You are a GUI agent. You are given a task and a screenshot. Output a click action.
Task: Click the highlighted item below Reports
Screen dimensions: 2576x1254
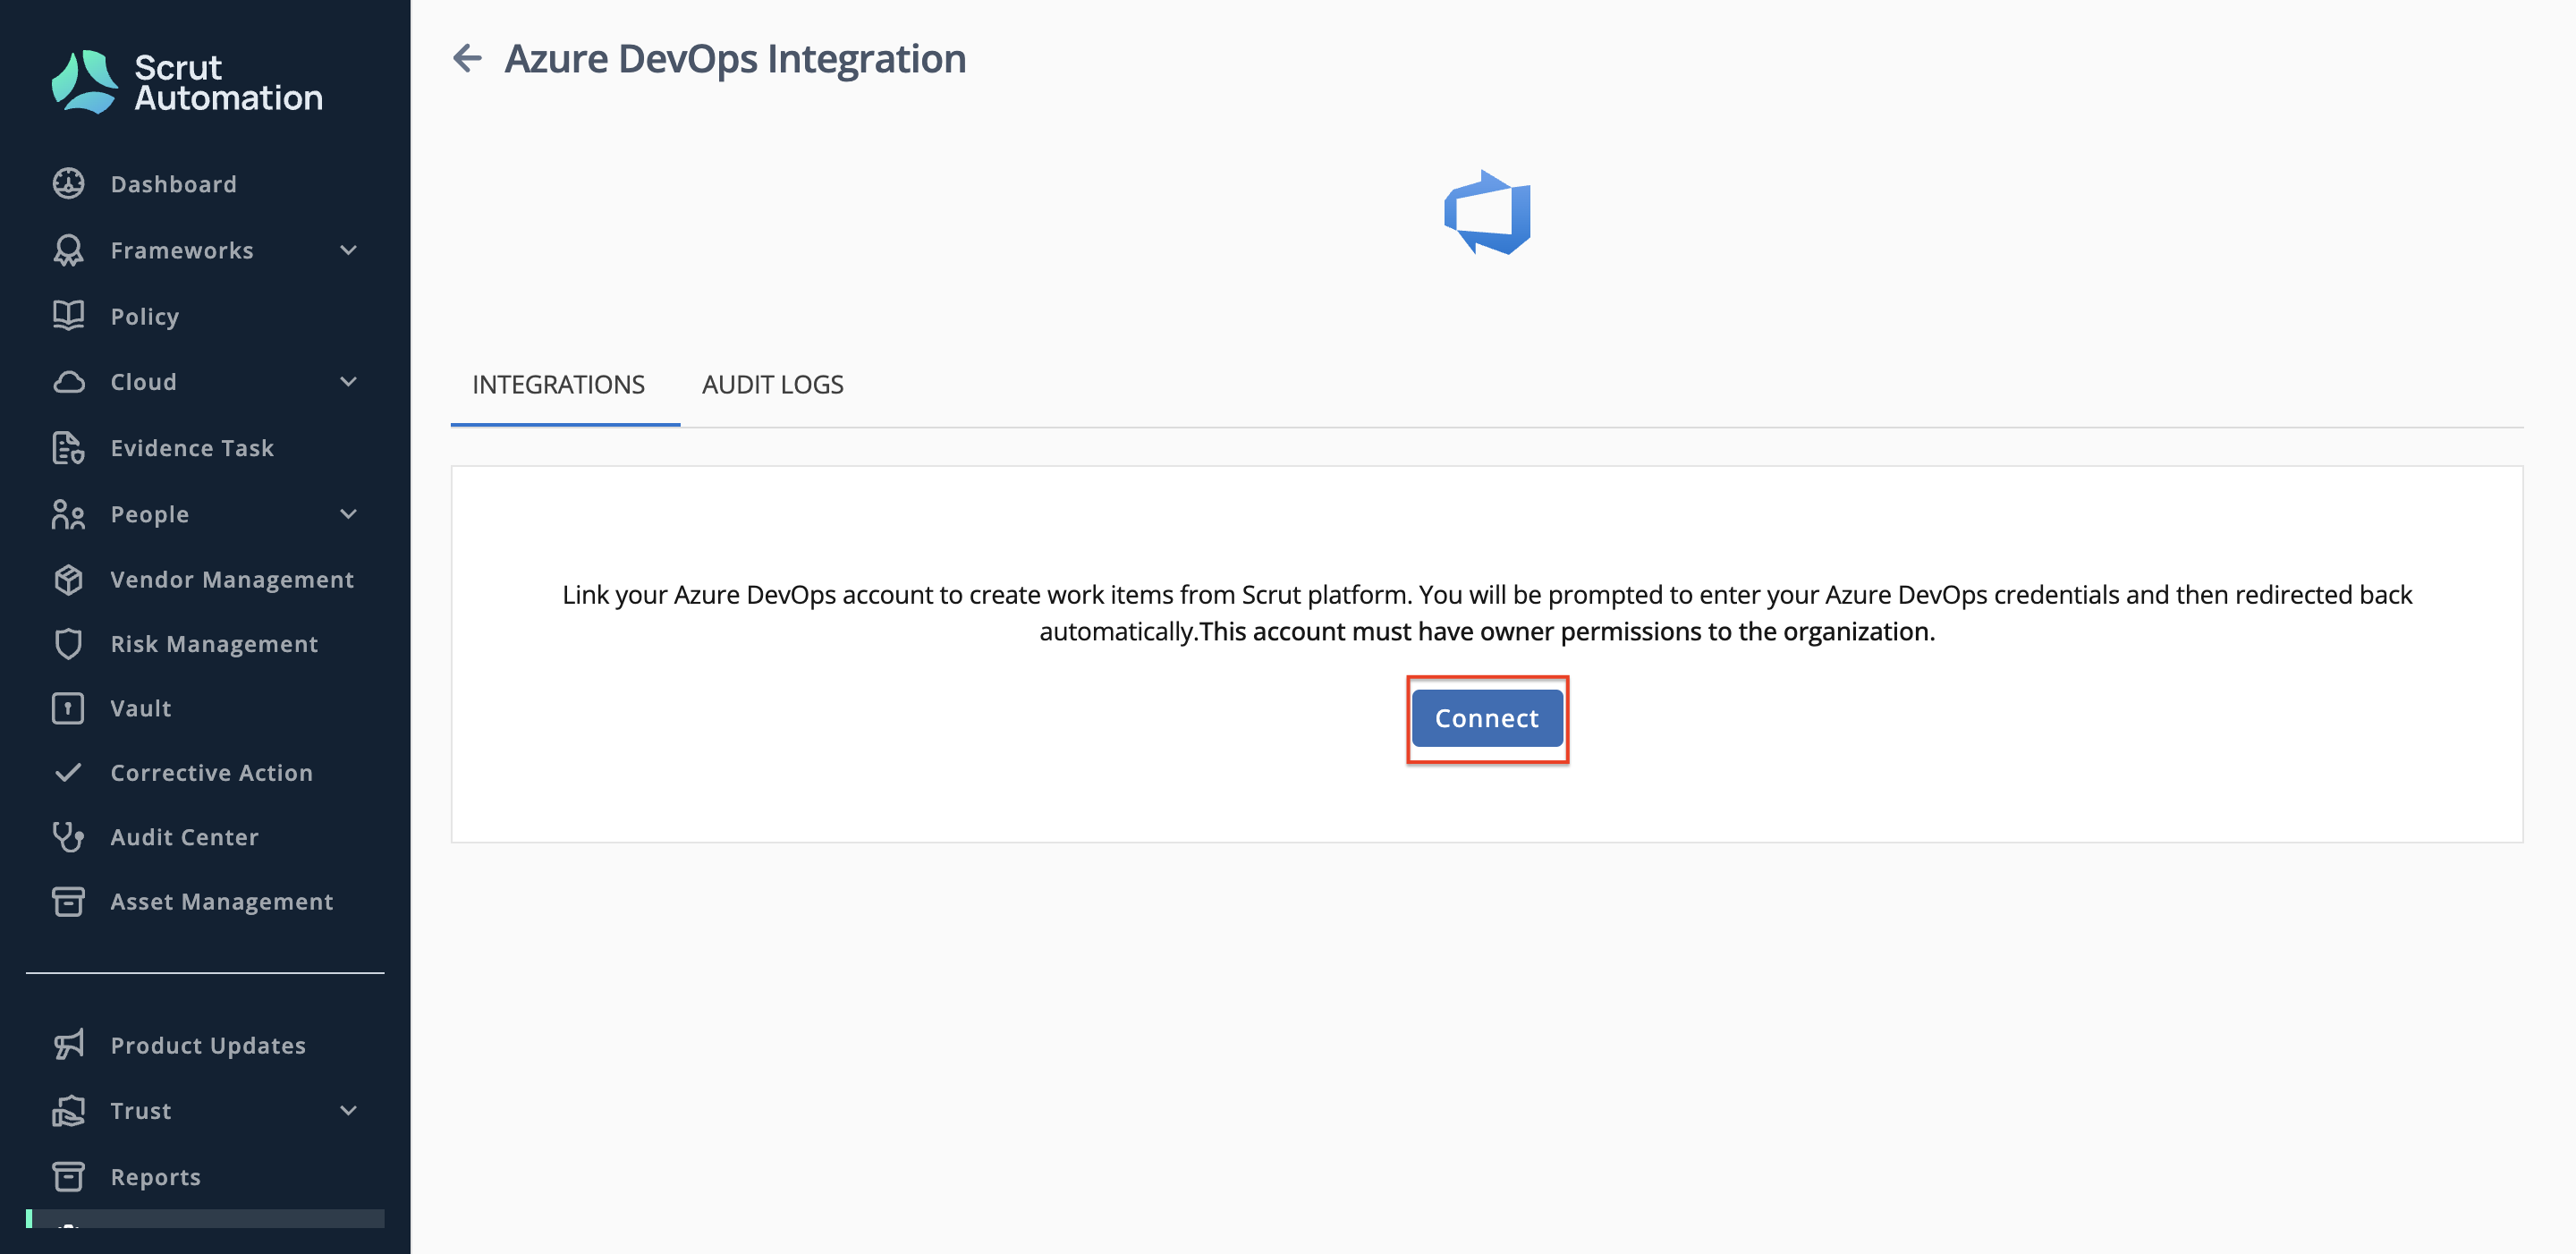point(205,1219)
